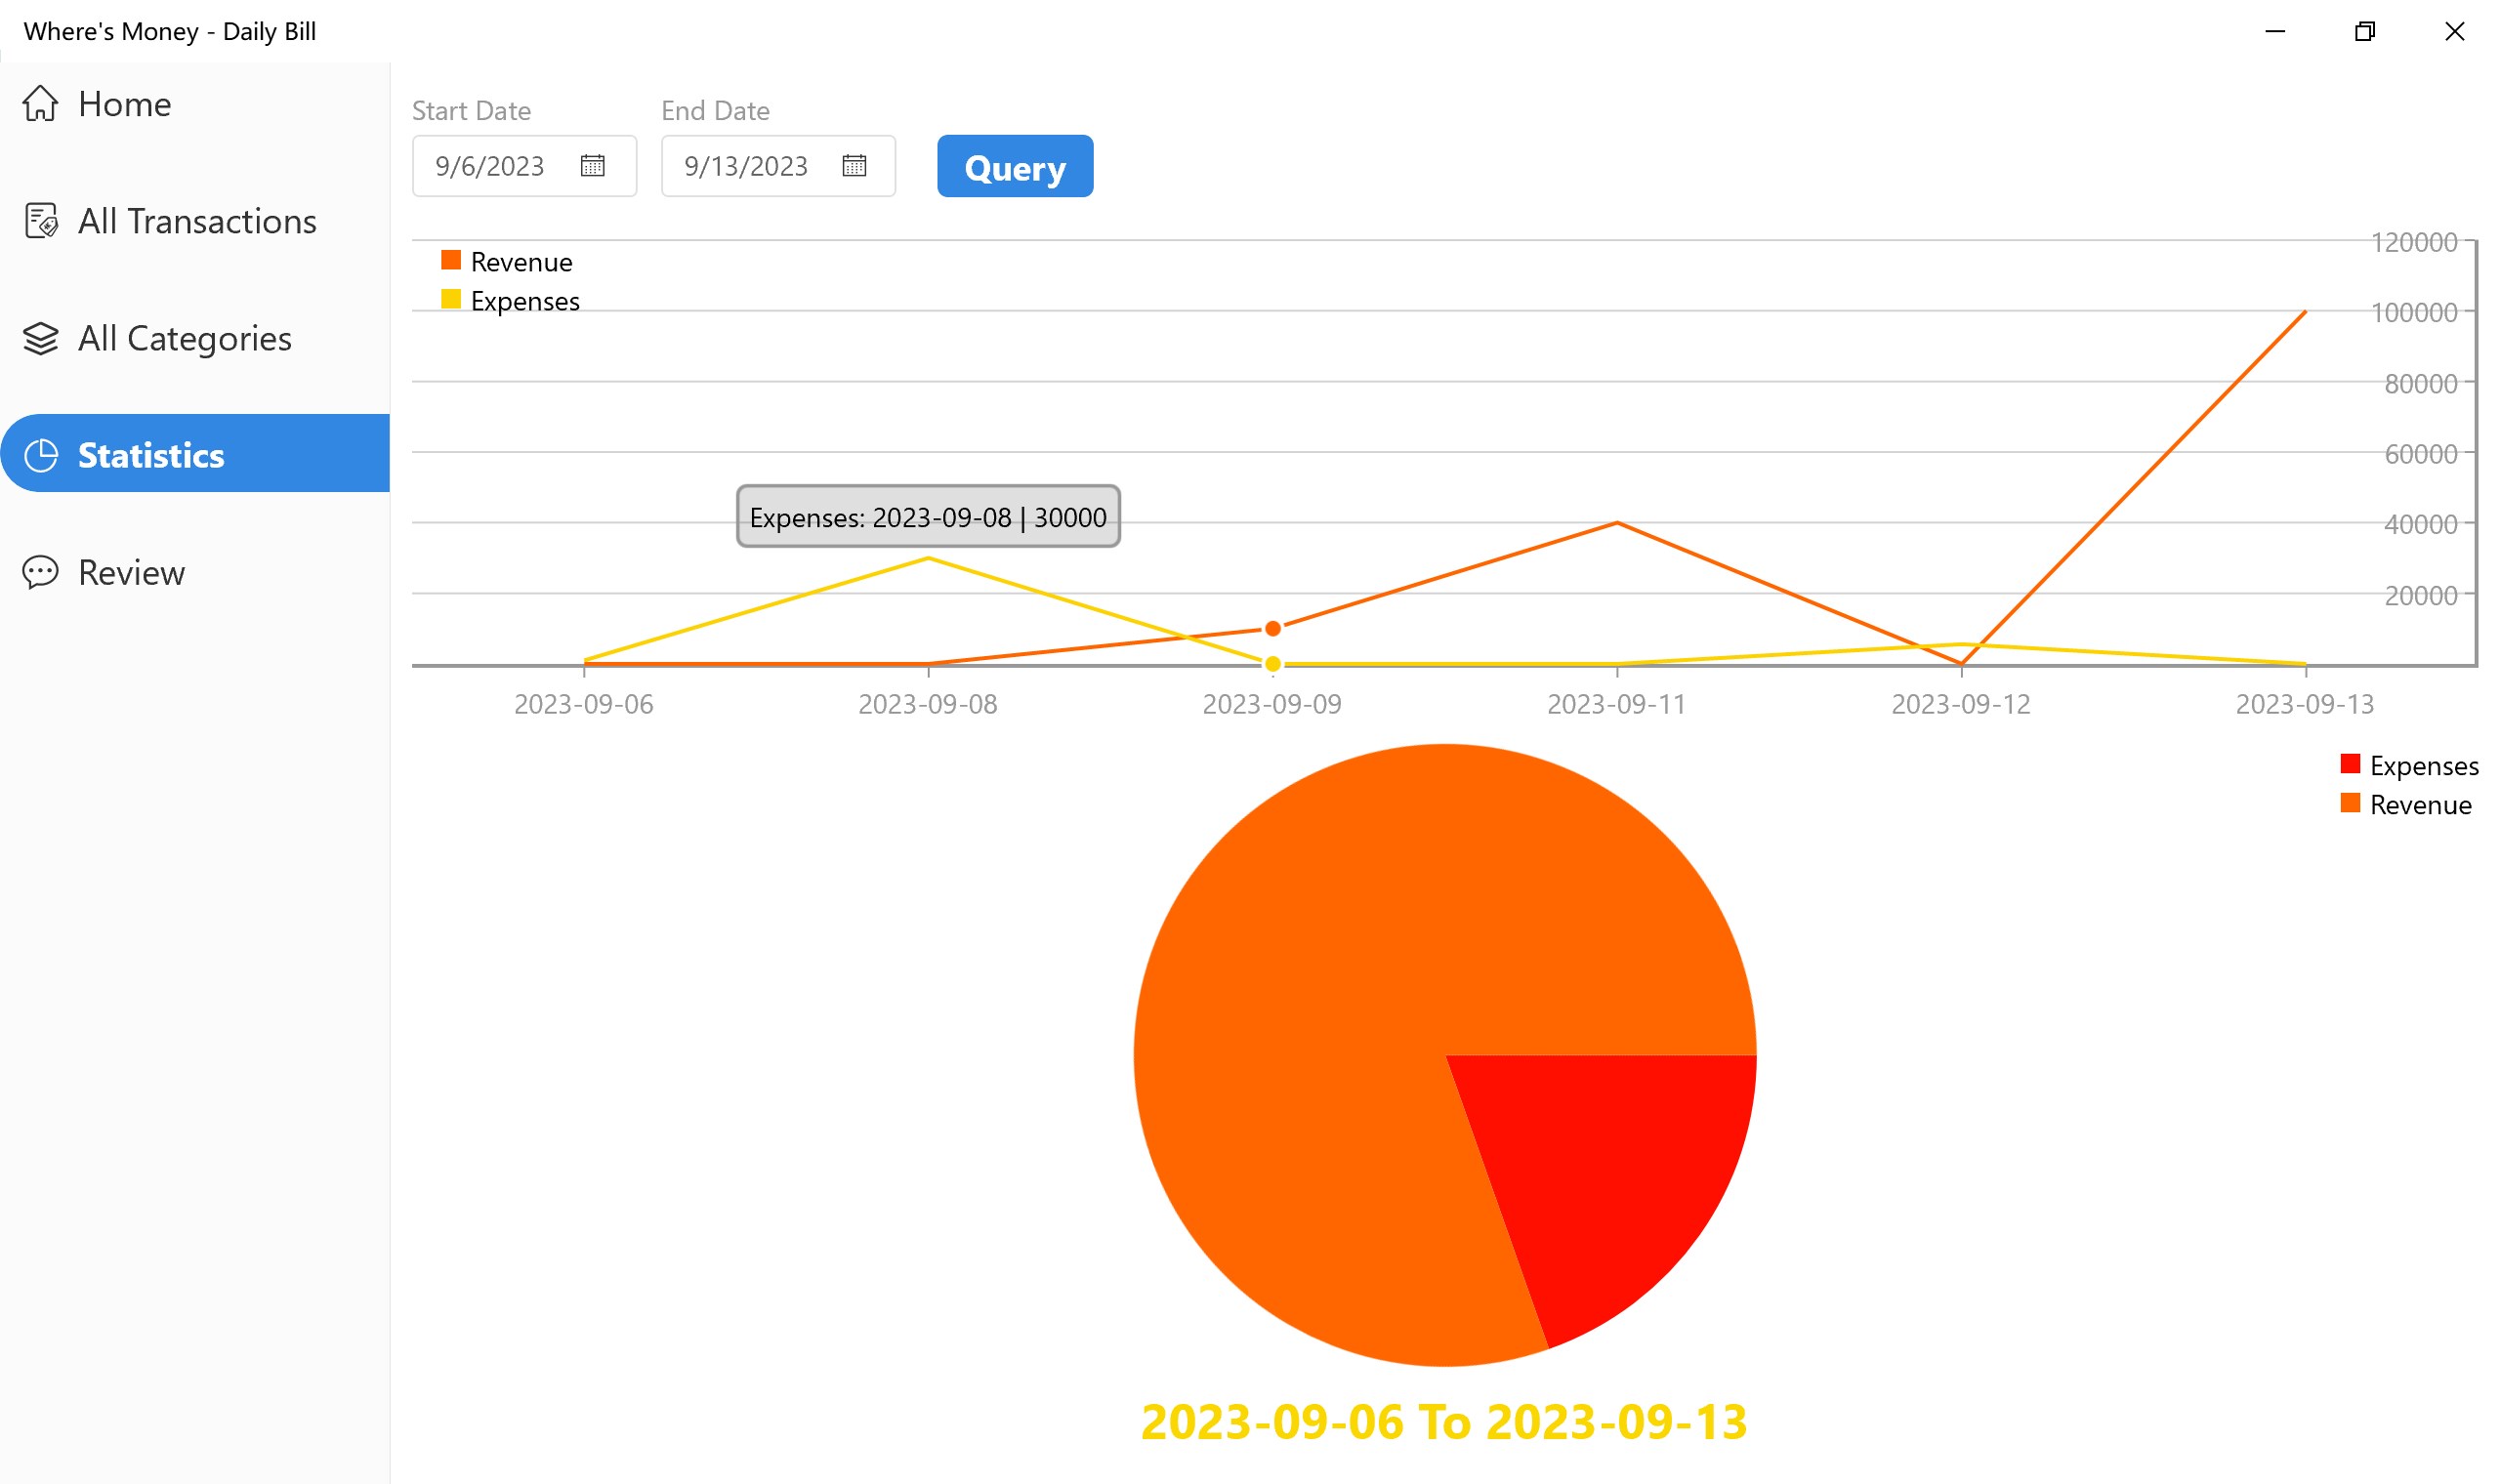Click the orange Revenue line chart legend swatch
2500x1484 pixels.
[x=451, y=261]
